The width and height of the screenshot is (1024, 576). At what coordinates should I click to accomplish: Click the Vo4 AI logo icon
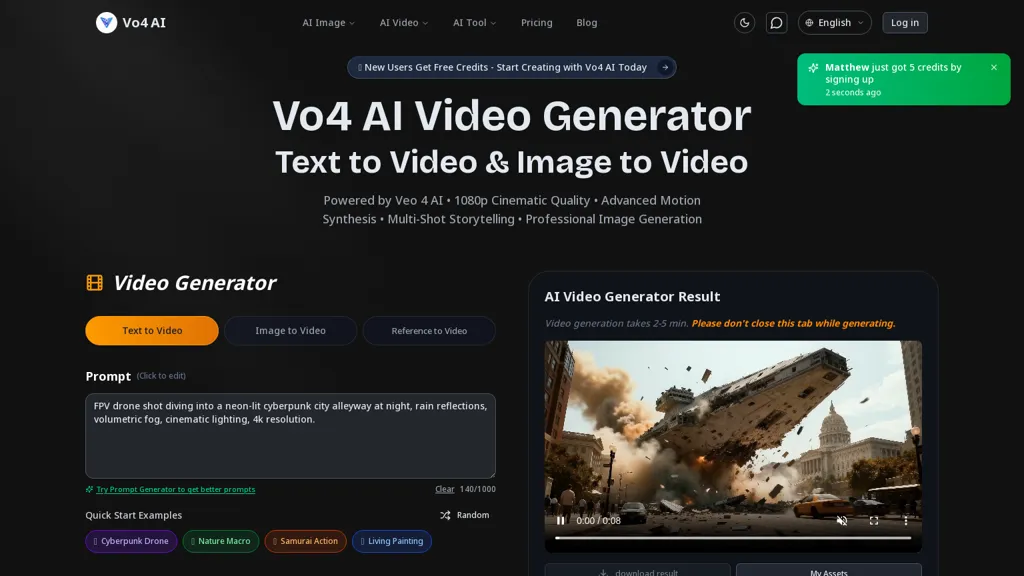click(106, 23)
